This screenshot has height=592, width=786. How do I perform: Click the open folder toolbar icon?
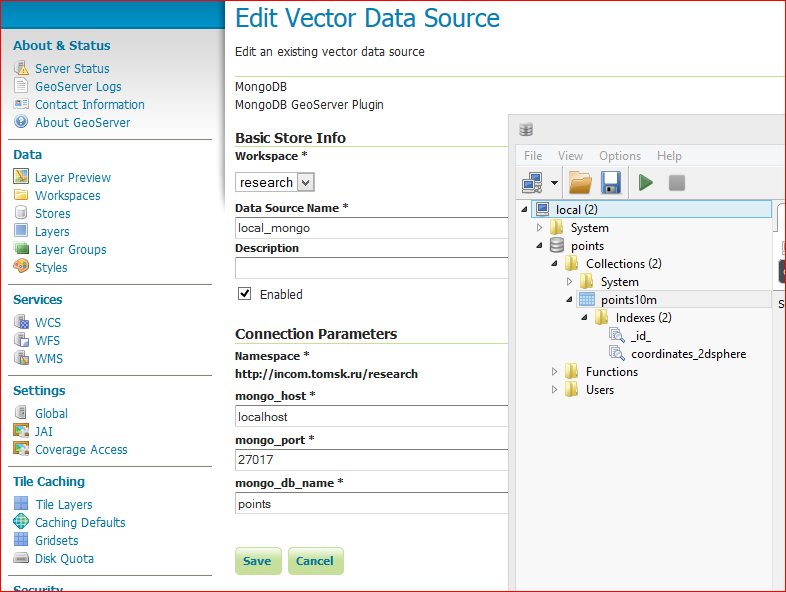[580, 183]
